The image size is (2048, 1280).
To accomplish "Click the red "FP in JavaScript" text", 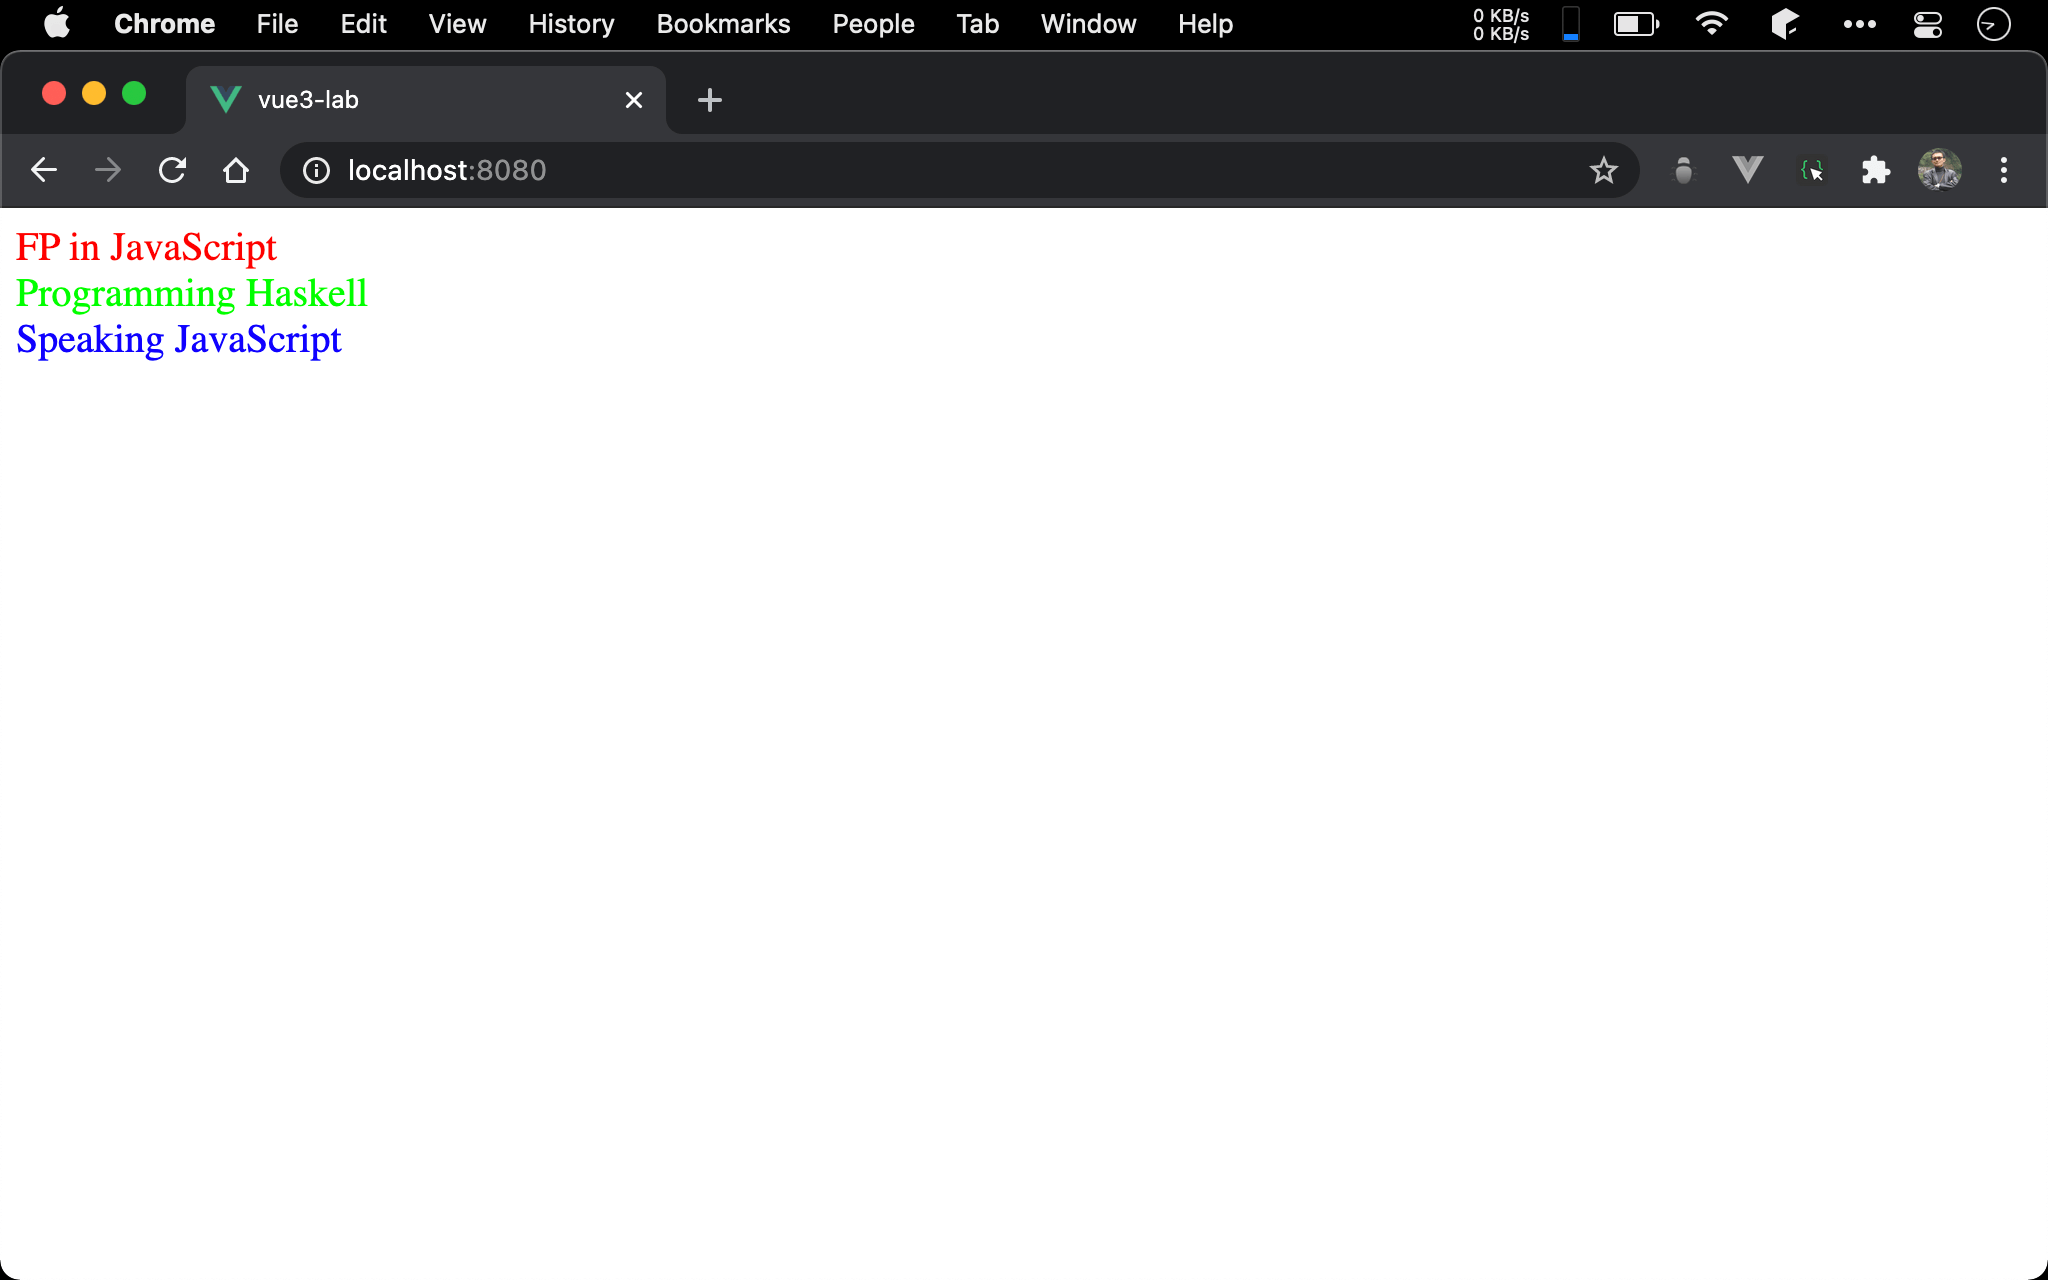I will 146,247.
